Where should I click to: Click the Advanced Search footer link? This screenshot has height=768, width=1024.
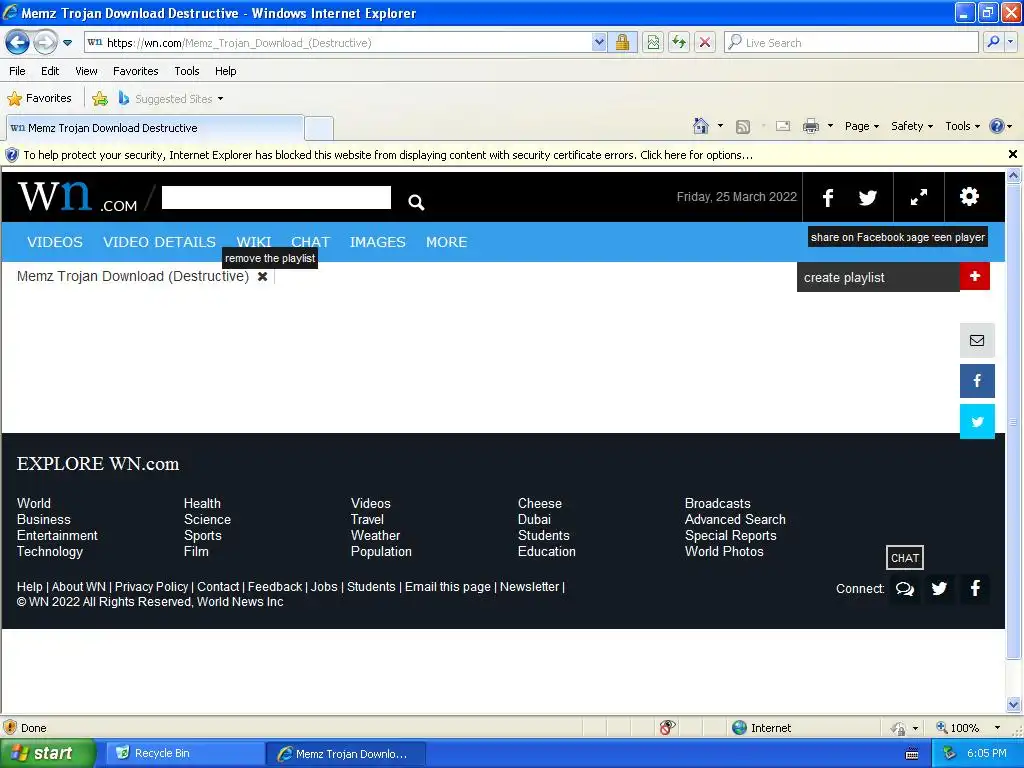[x=735, y=520]
